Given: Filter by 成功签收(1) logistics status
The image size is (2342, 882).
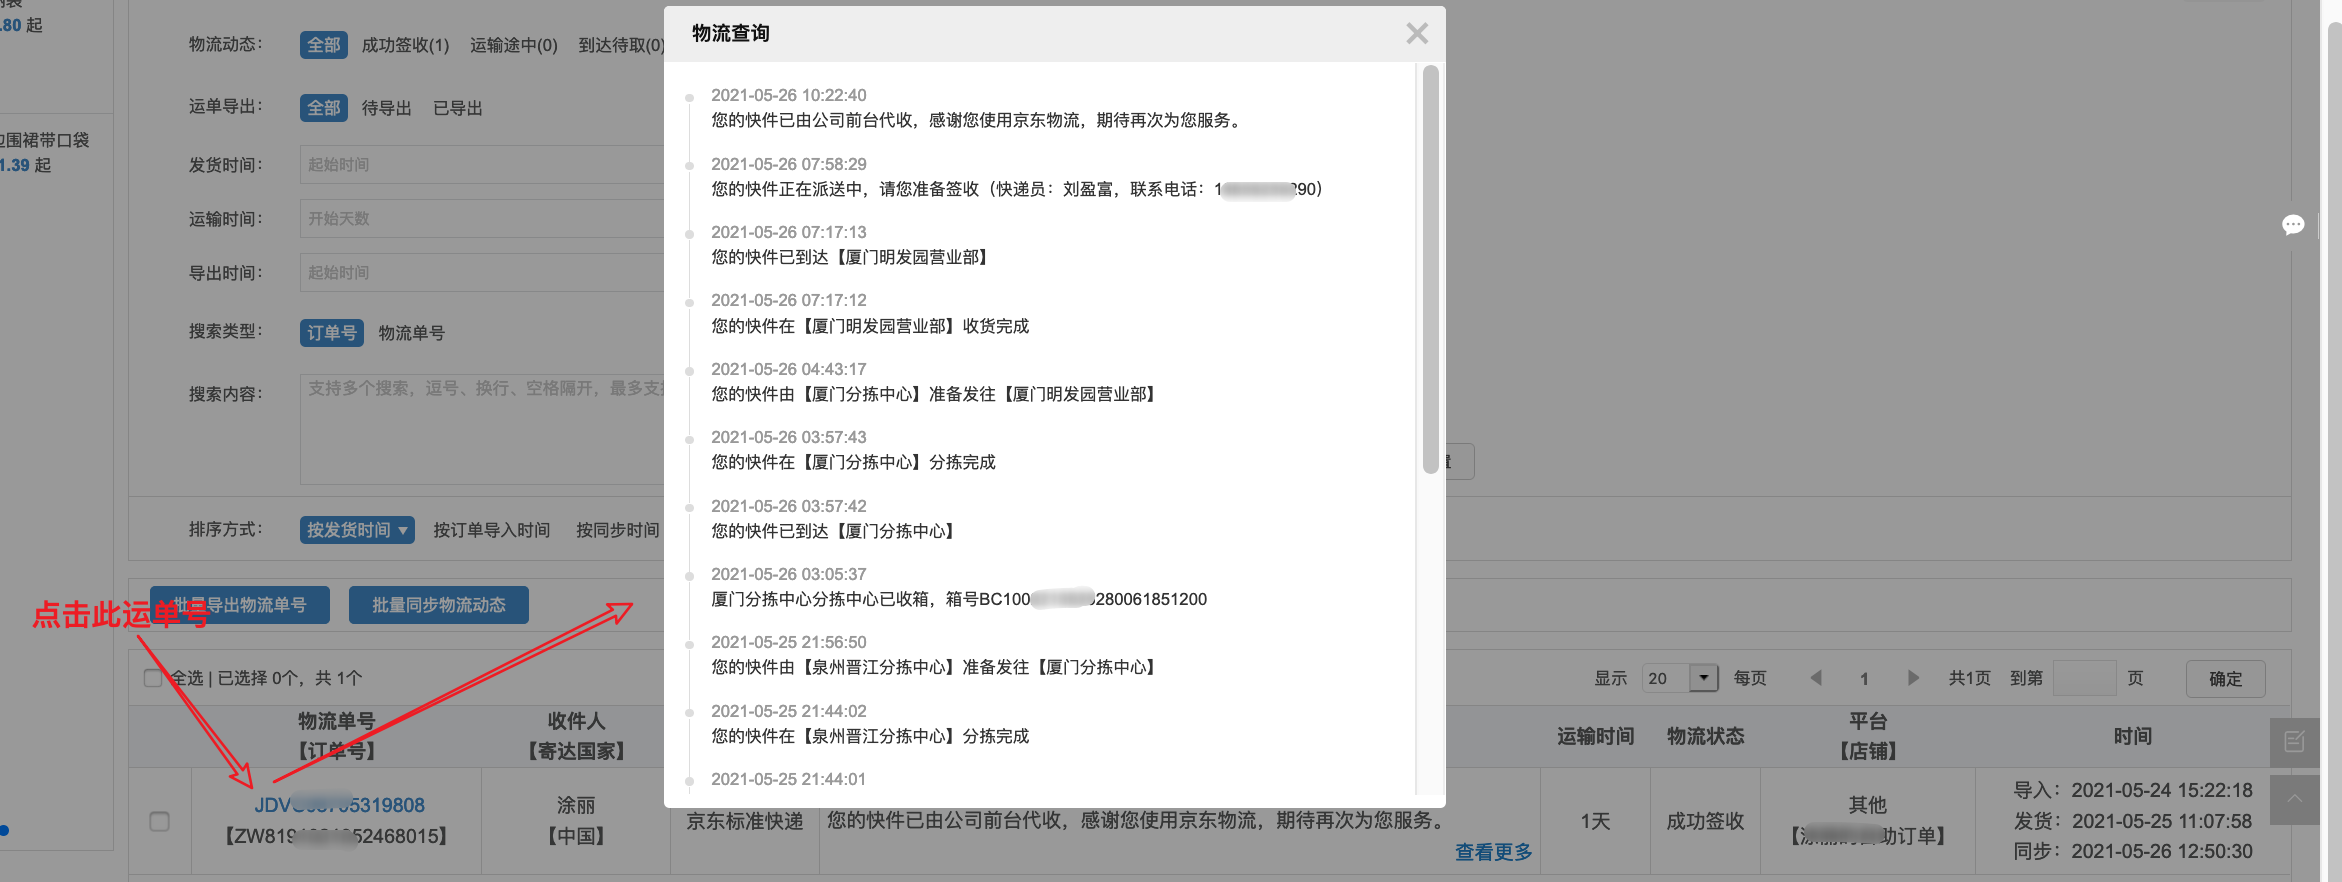Looking at the screenshot, I should (405, 45).
